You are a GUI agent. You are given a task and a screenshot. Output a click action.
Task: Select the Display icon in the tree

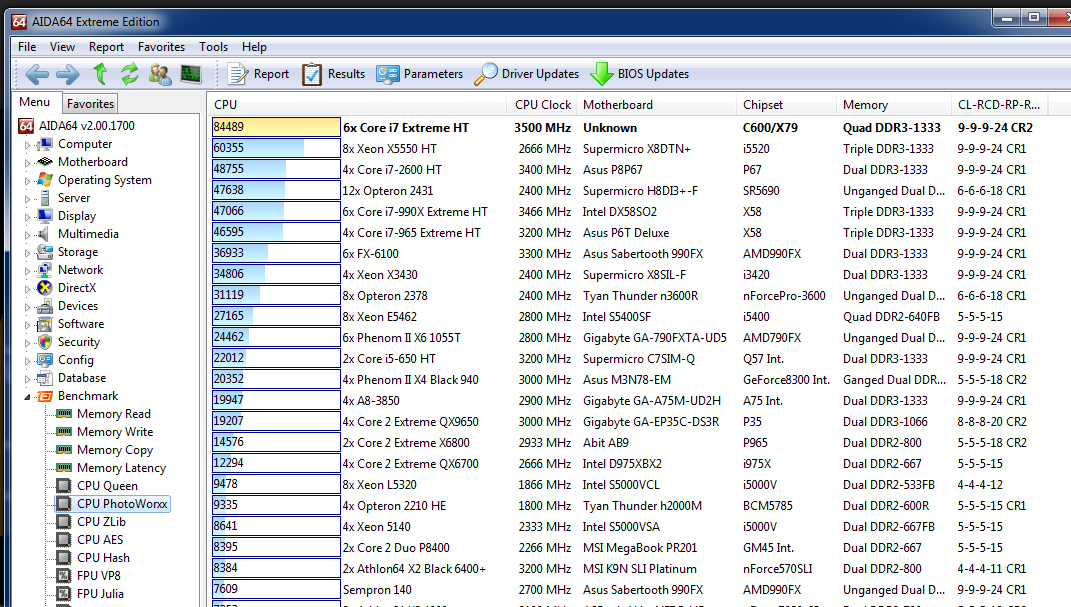click(x=45, y=216)
